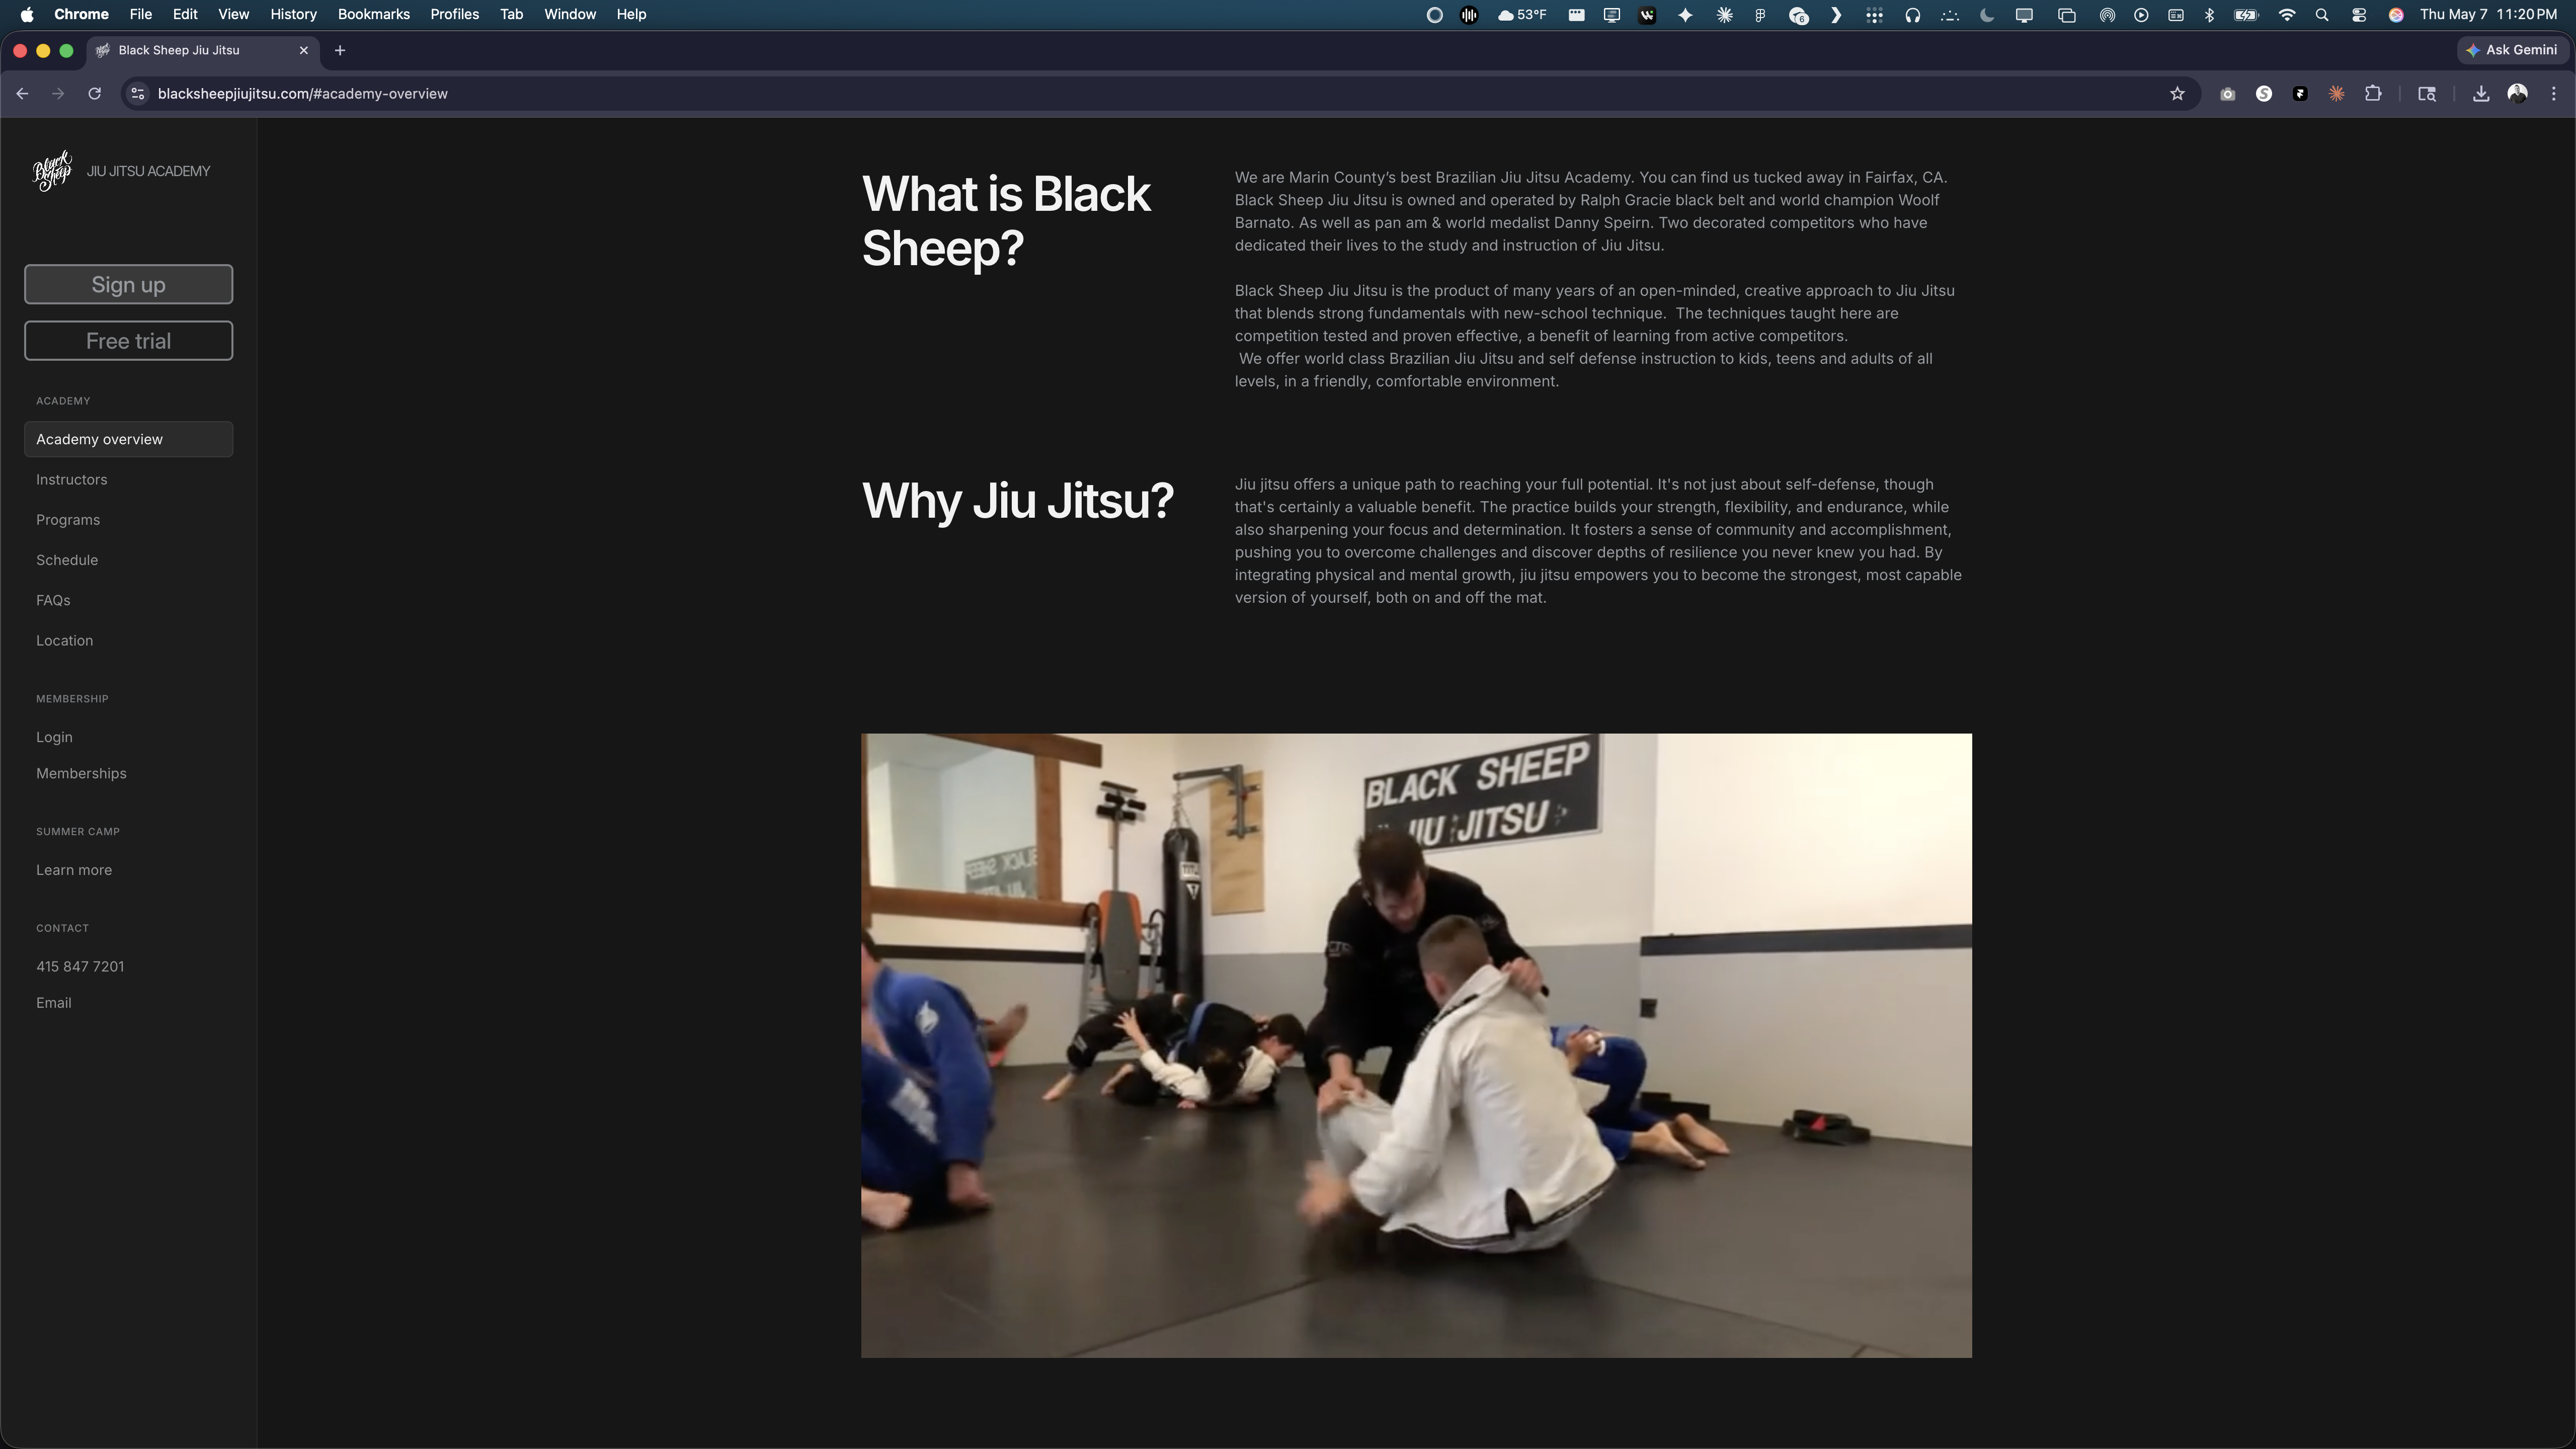Open the Chrome application menu
The width and height of the screenshot is (2576, 1449).
81,14
